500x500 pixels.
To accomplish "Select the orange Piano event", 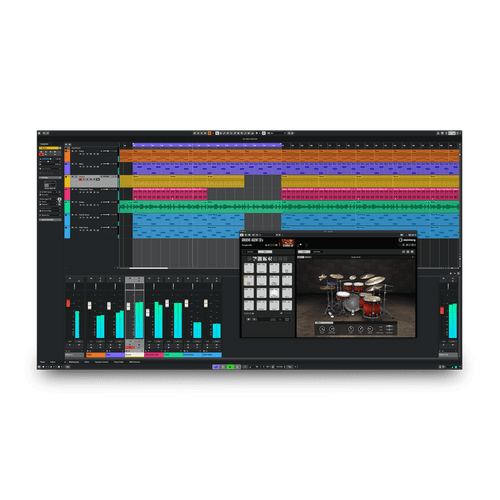I will pos(289,156).
